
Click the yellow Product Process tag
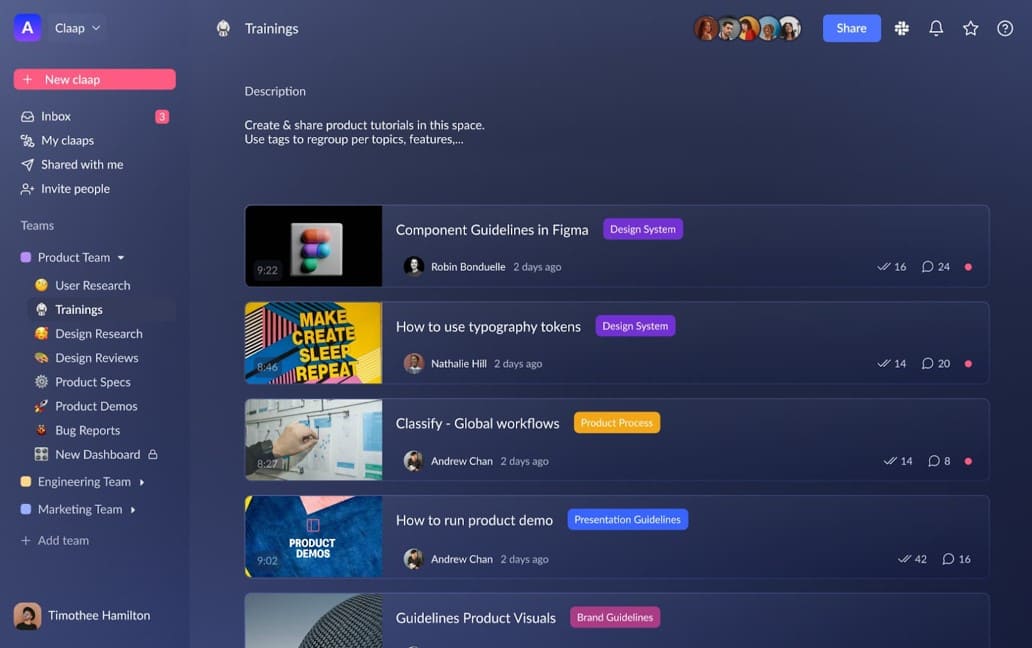coord(617,422)
